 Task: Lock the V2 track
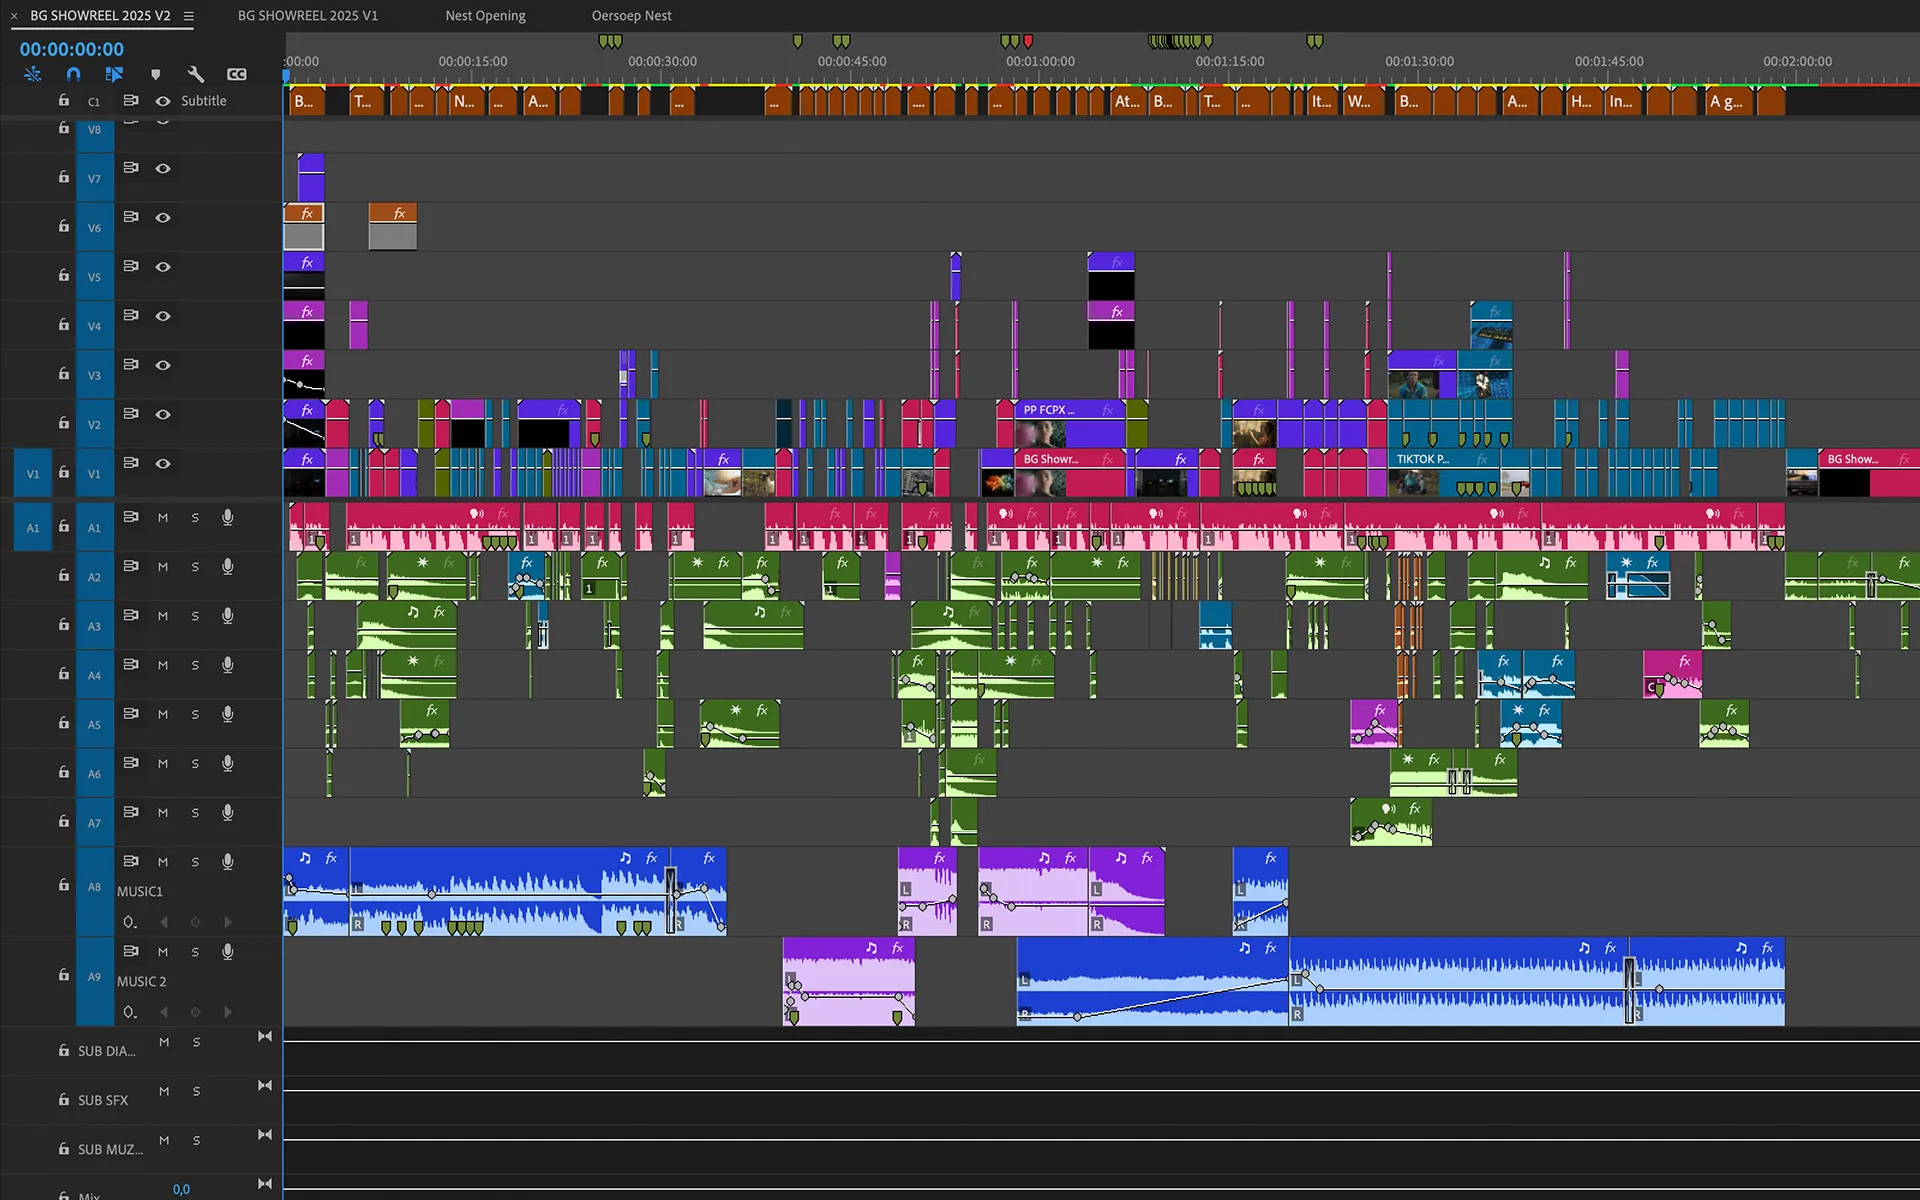(x=64, y=423)
